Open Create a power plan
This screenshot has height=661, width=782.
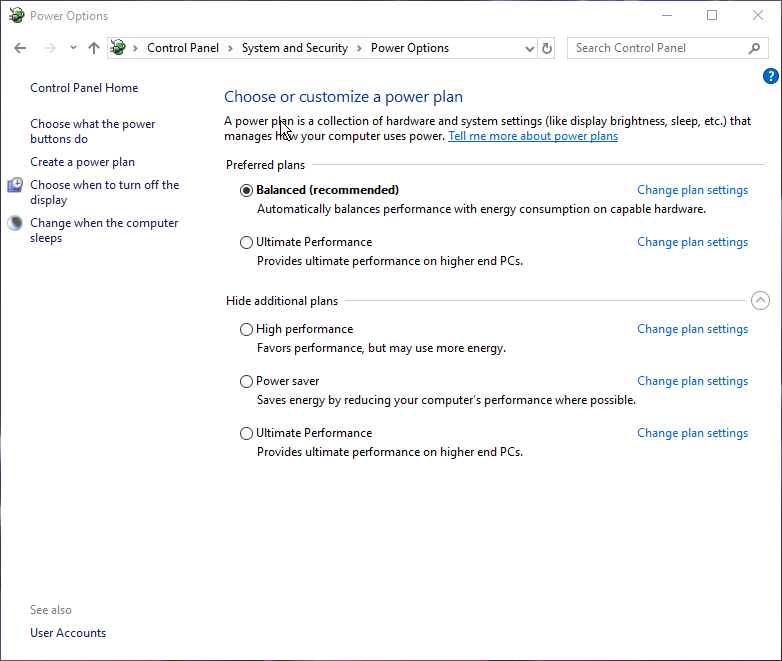click(82, 162)
